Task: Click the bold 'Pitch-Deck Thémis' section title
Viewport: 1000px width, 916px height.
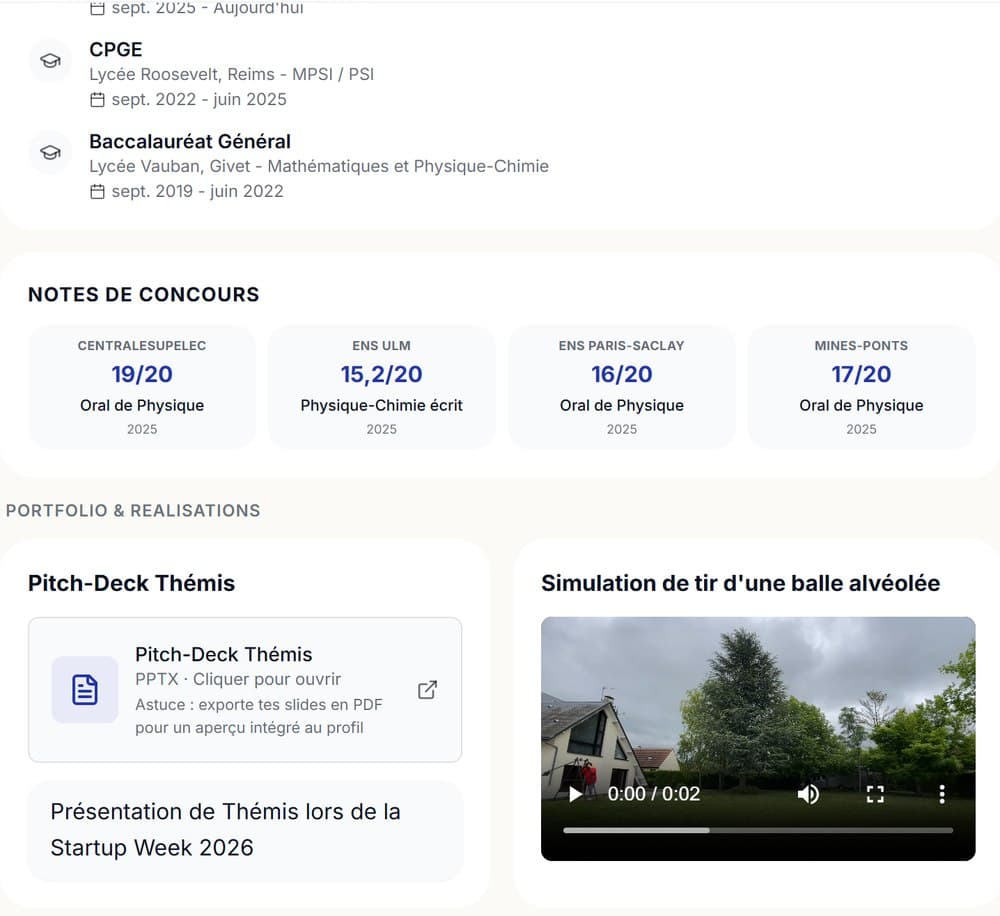Action: [x=131, y=583]
